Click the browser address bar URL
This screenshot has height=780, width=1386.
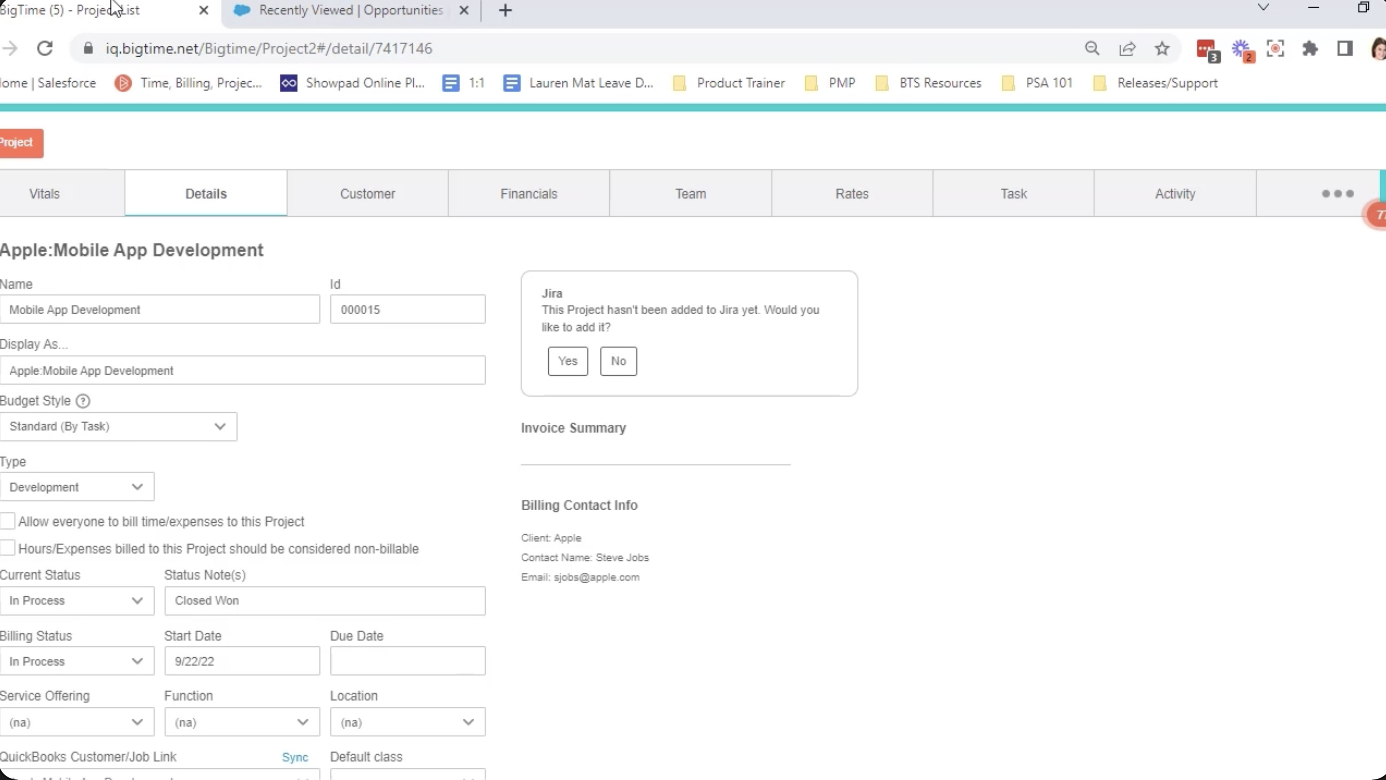click(270, 48)
